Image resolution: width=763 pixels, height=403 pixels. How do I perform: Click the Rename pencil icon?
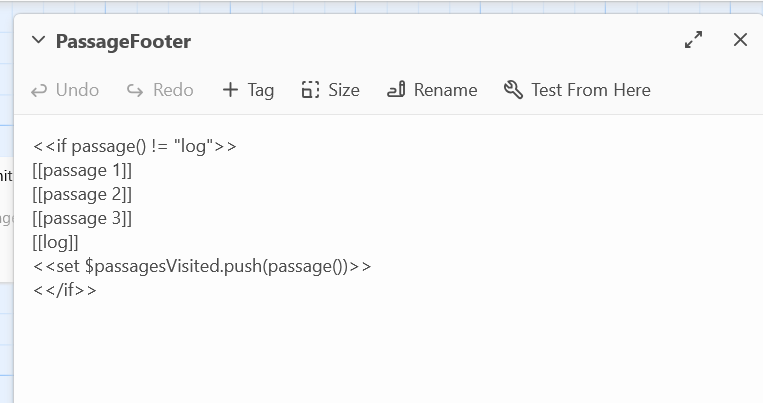[x=396, y=90]
